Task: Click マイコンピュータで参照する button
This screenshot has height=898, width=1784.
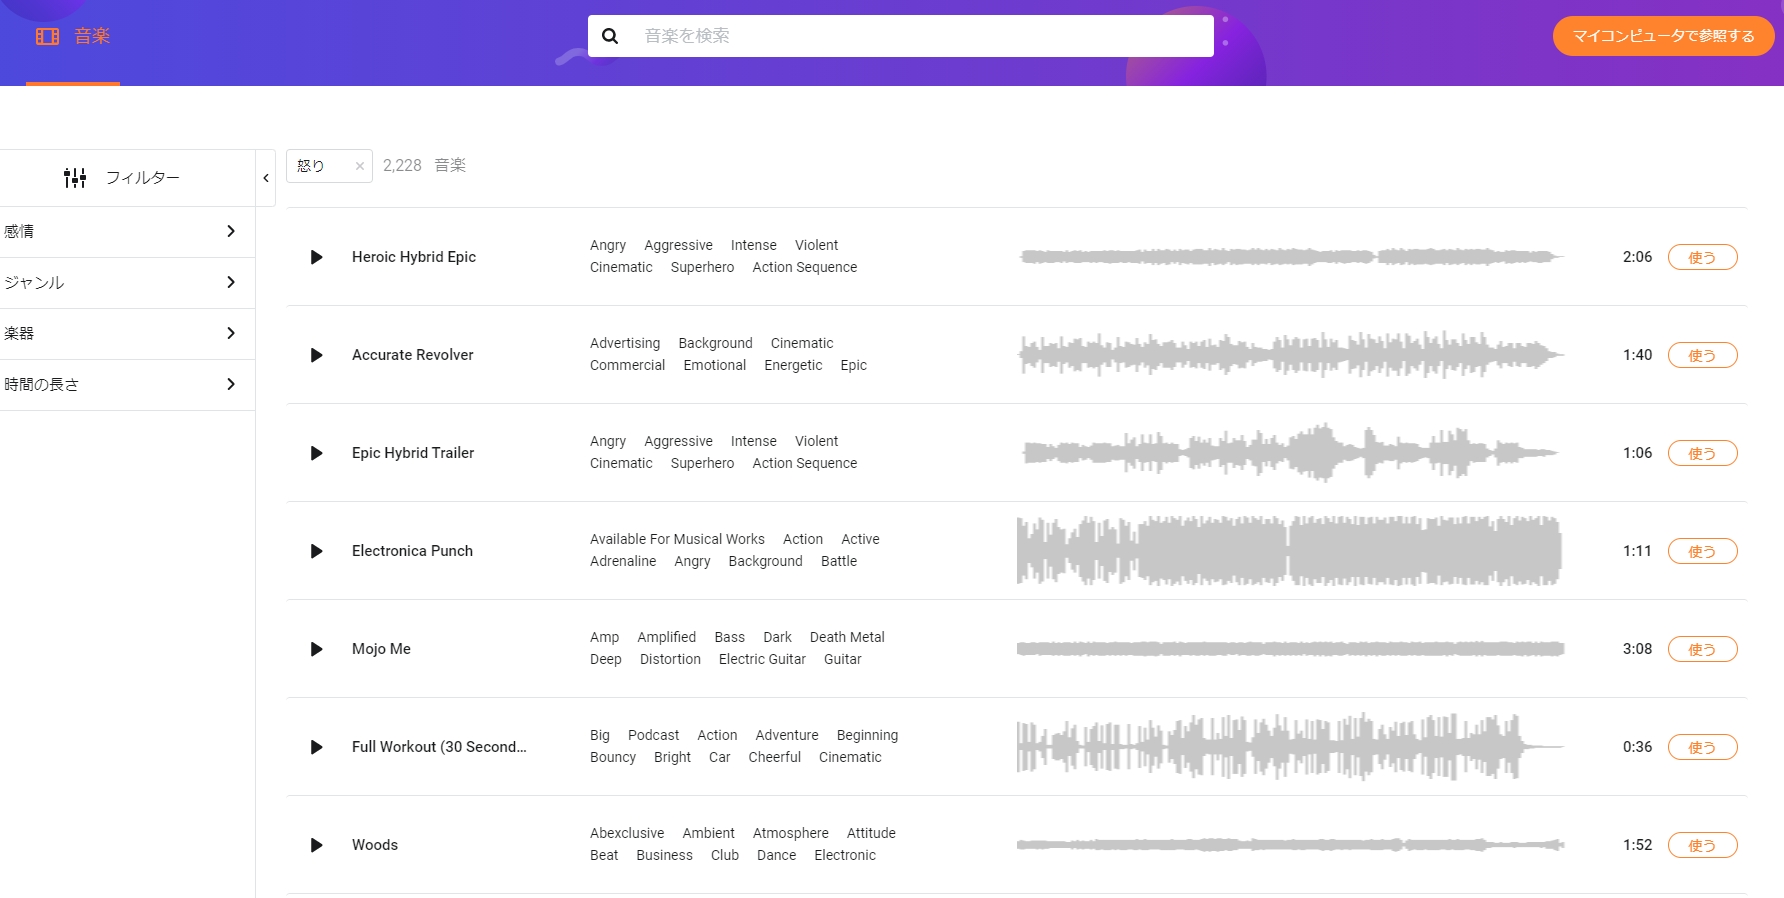Action: 1663,36
